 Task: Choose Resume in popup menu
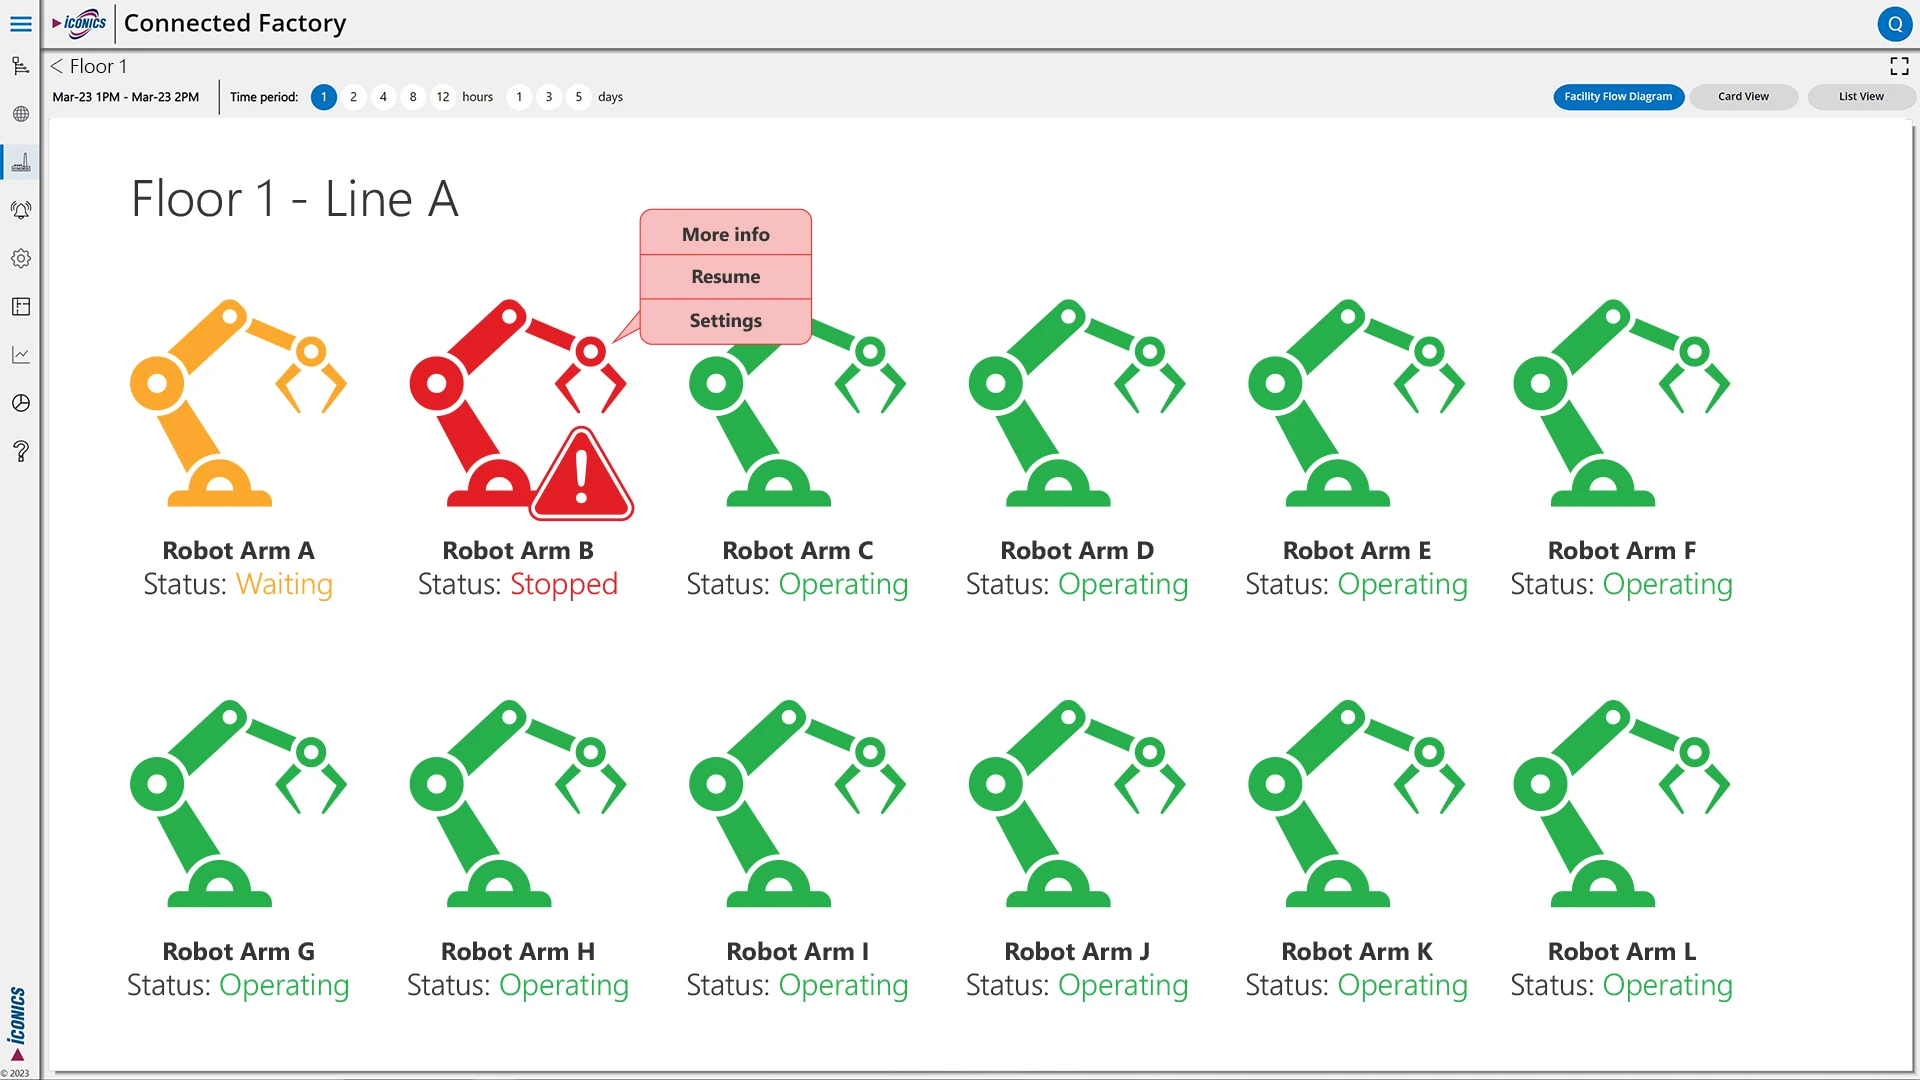pos(725,277)
